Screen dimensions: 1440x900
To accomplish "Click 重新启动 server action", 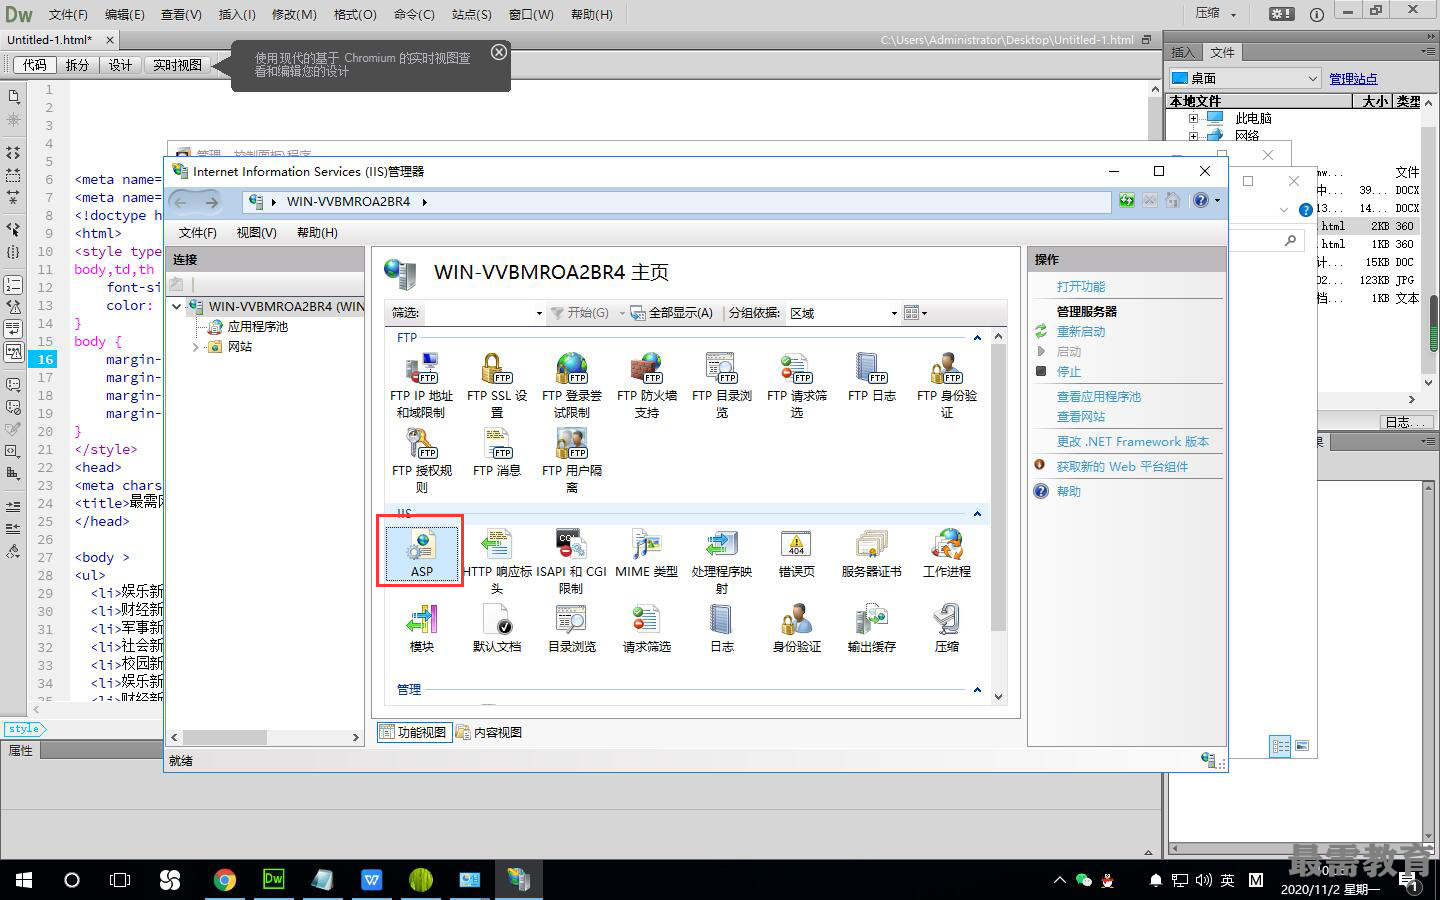I will [1081, 331].
